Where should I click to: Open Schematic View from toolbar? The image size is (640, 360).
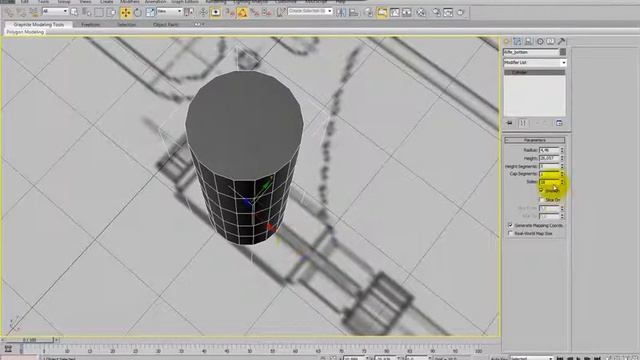(x=407, y=13)
